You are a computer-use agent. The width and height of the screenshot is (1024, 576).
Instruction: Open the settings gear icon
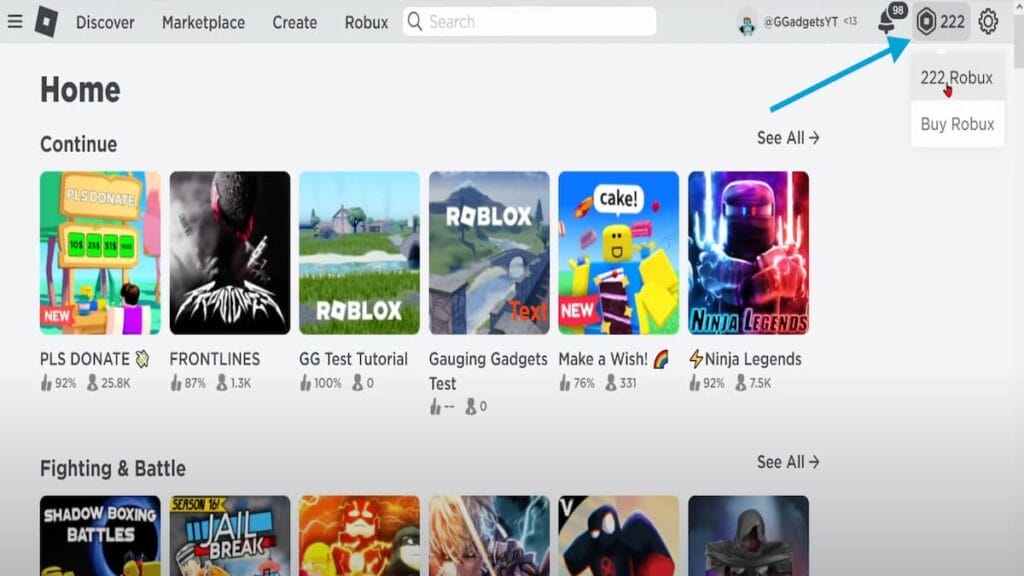click(987, 21)
